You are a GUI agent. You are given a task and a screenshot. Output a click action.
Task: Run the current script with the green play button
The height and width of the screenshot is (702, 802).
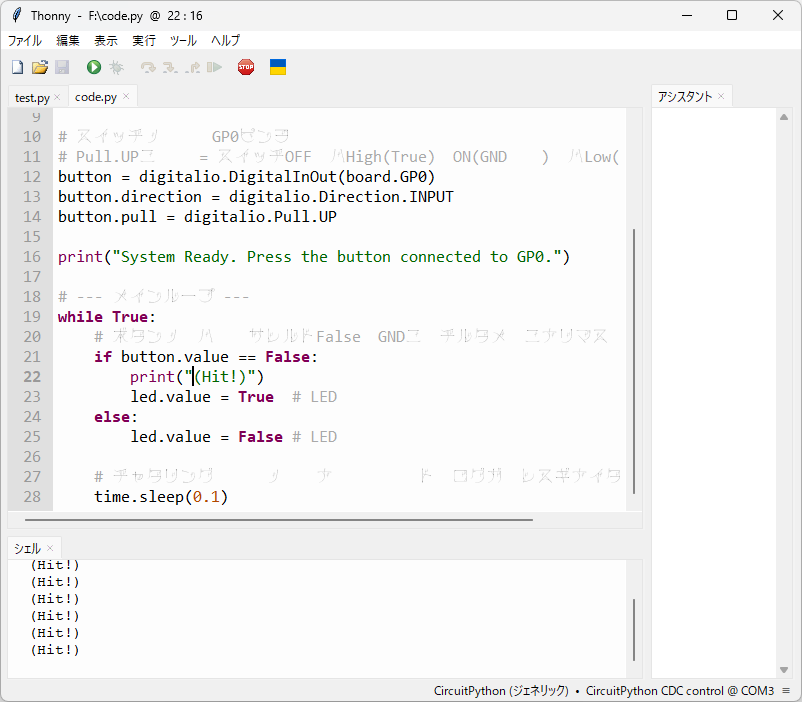[94, 67]
